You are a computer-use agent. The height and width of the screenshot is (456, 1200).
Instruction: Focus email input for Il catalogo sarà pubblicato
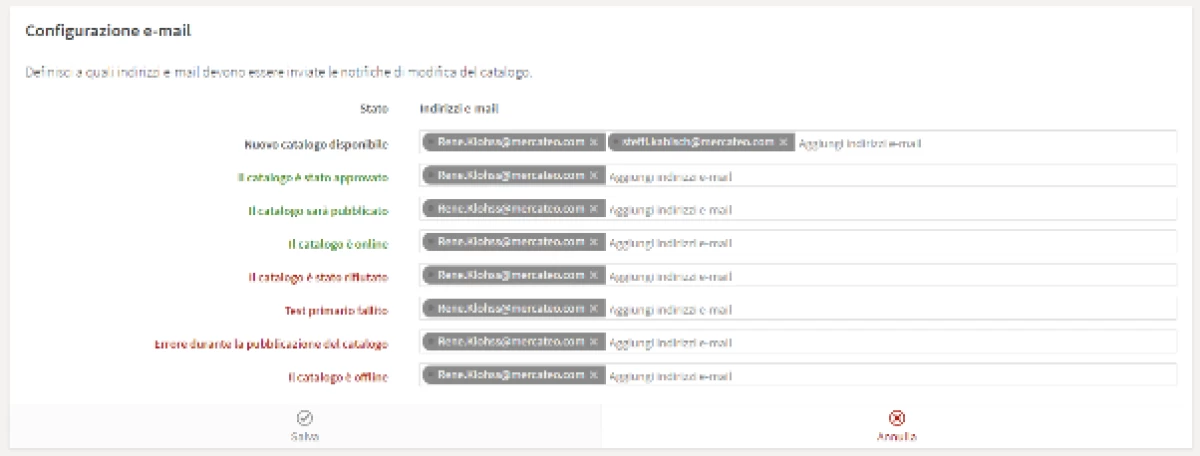(x=880, y=210)
